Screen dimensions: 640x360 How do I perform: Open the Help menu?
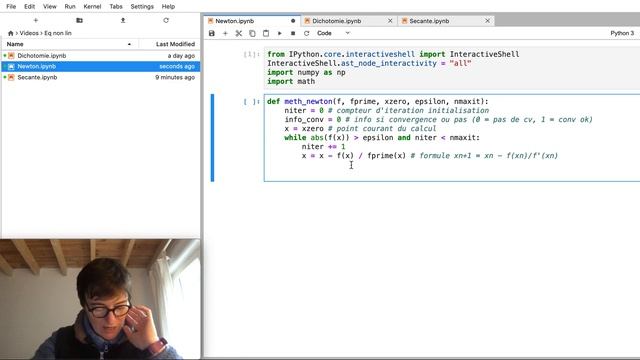[x=168, y=7]
